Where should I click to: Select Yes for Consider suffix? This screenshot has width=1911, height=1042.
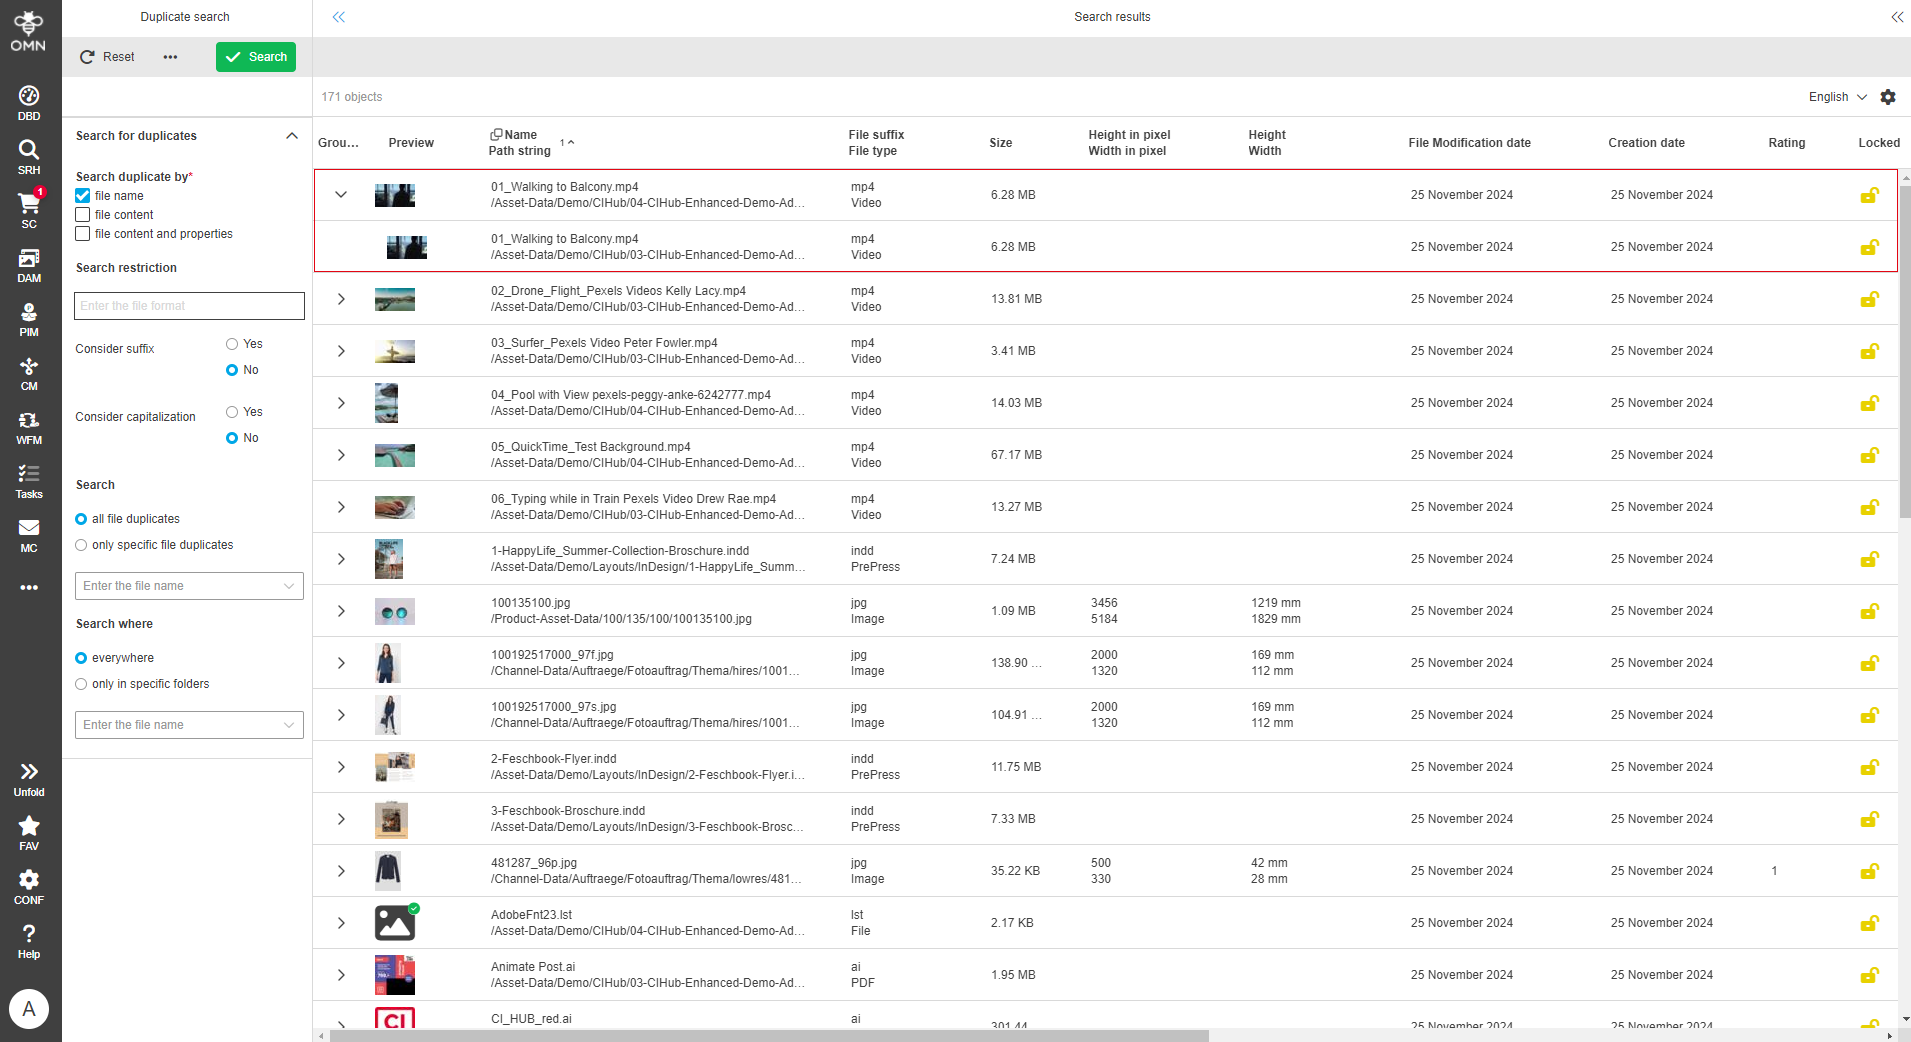[x=230, y=343]
